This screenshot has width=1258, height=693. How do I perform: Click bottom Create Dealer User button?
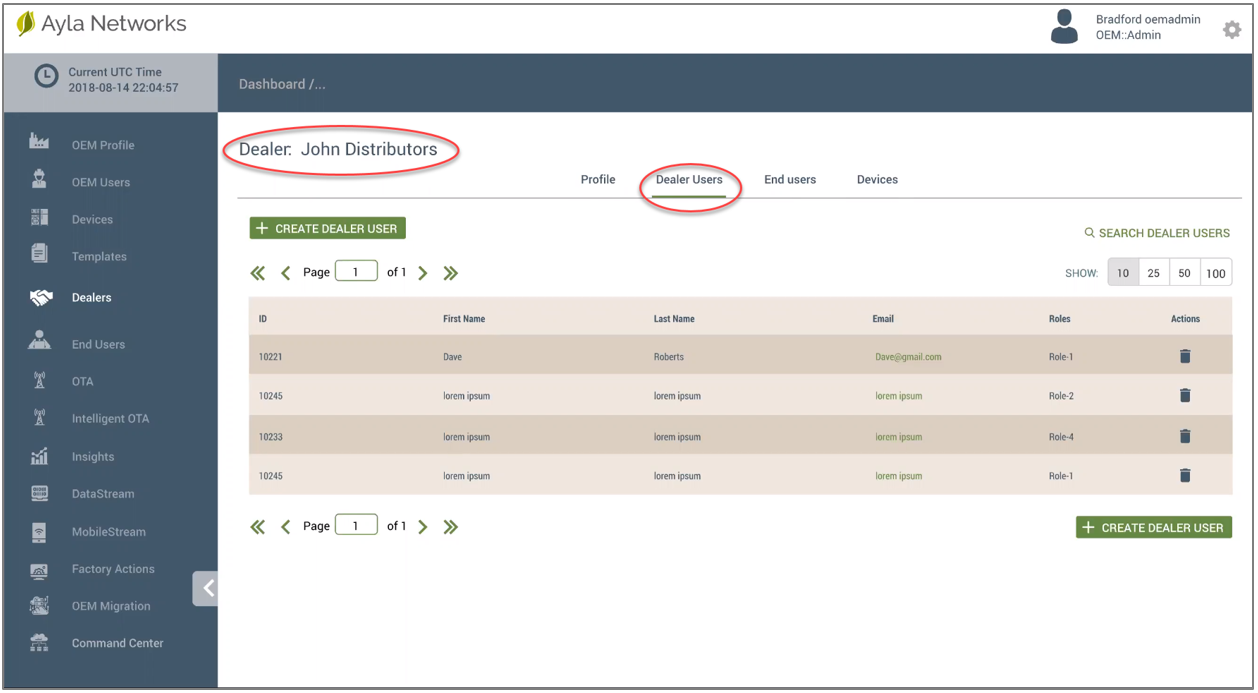tap(1154, 527)
